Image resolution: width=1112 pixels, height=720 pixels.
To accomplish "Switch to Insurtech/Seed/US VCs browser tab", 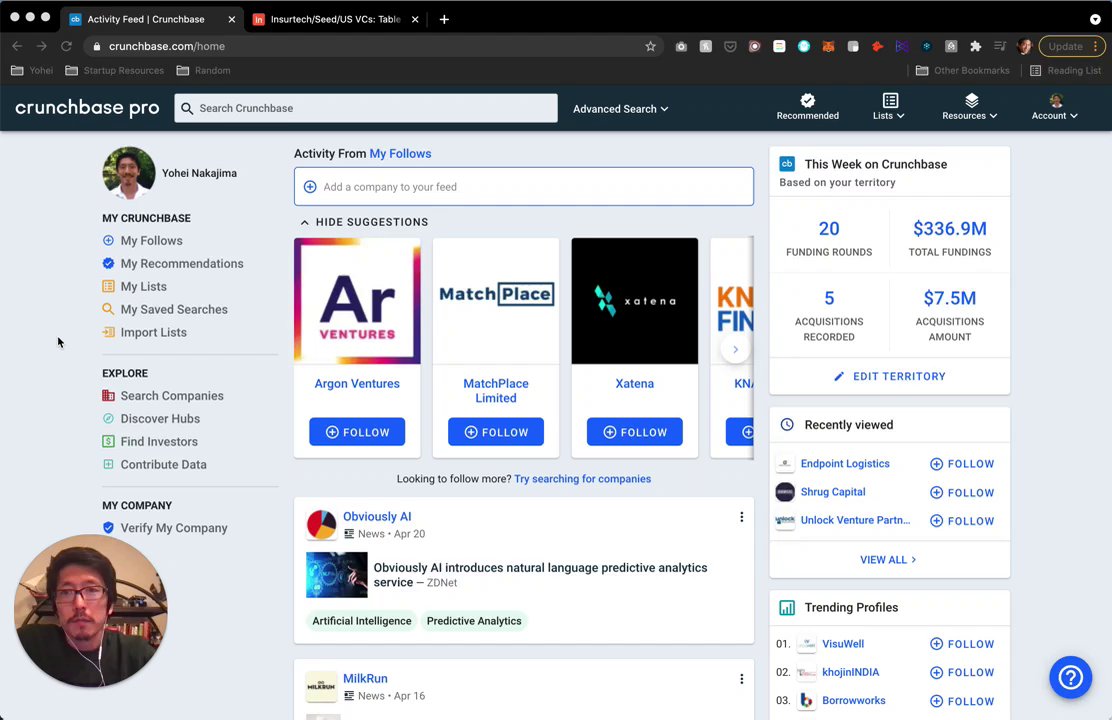I will pos(335,19).
